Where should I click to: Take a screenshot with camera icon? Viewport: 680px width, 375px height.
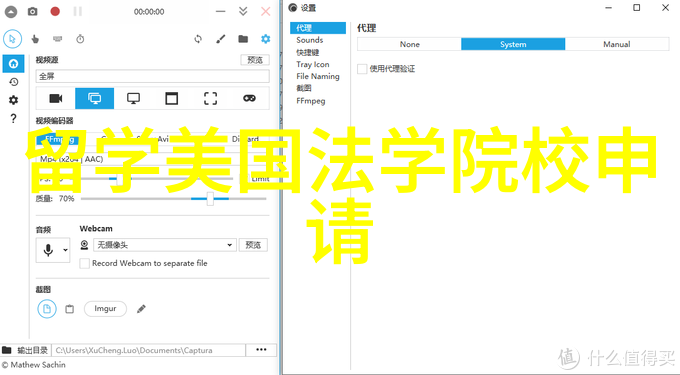33,12
